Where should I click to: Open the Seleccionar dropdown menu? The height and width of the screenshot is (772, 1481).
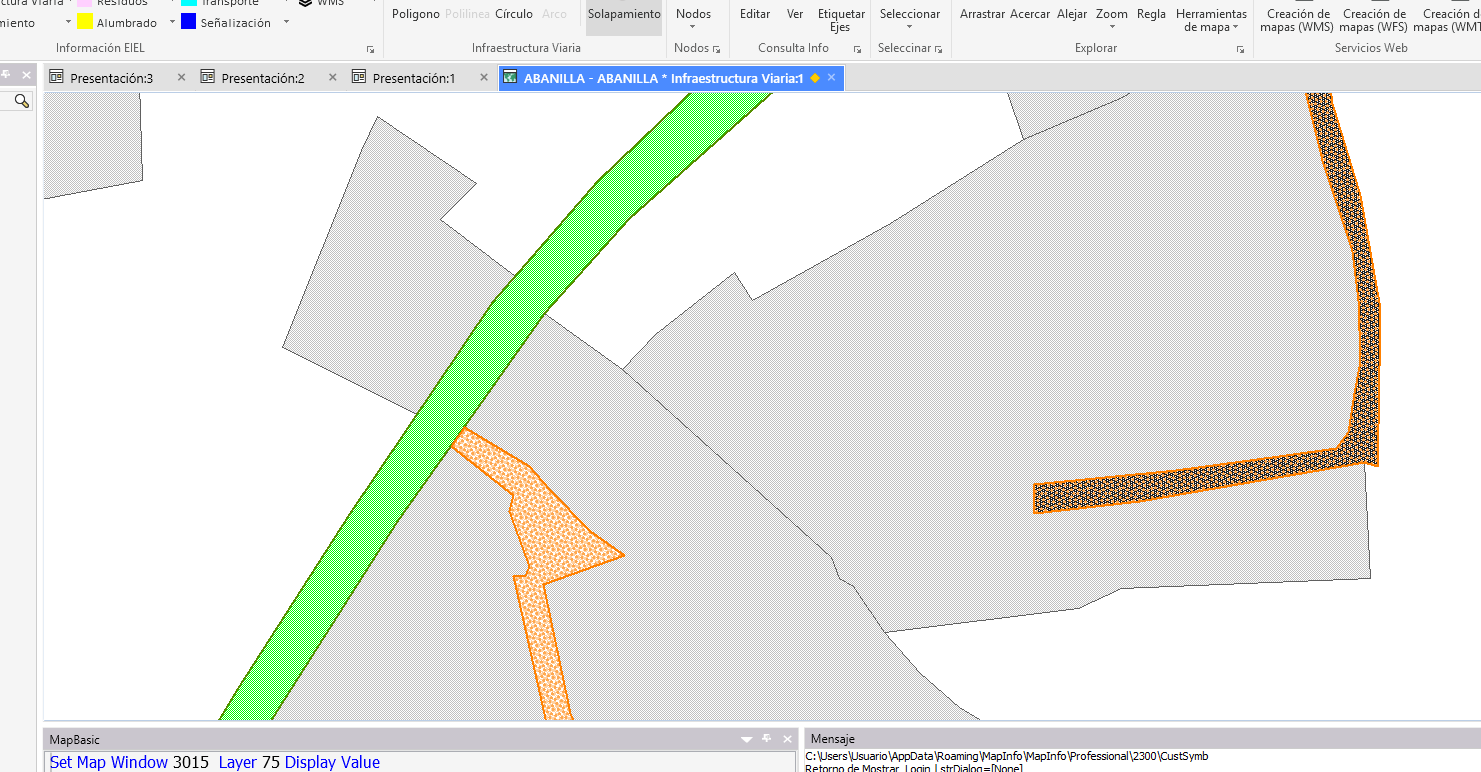910,18
